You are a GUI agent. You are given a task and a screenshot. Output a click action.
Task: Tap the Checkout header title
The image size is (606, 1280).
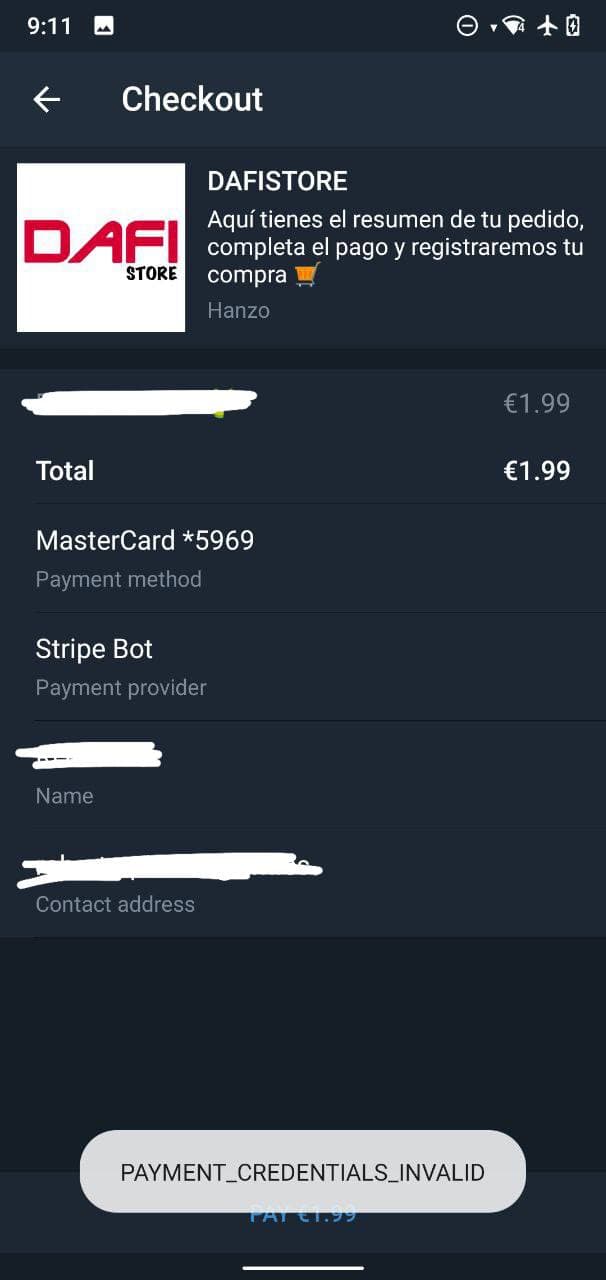(192, 99)
